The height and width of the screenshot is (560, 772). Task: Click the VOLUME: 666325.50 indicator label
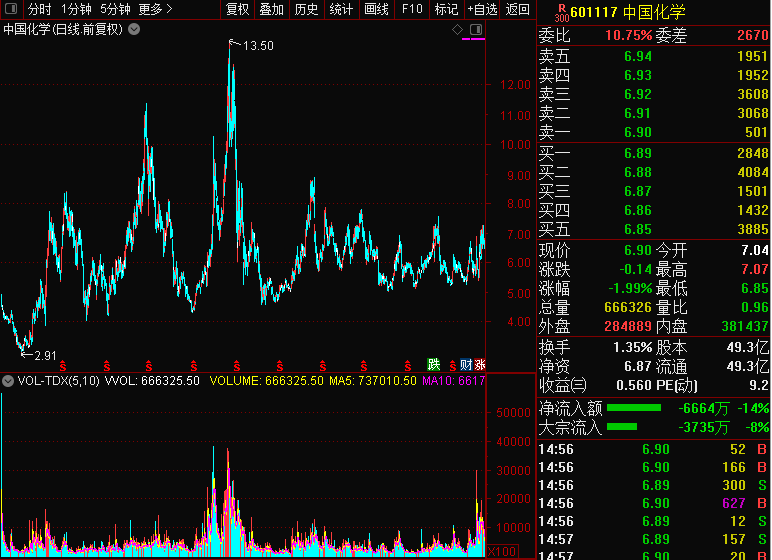(266, 381)
